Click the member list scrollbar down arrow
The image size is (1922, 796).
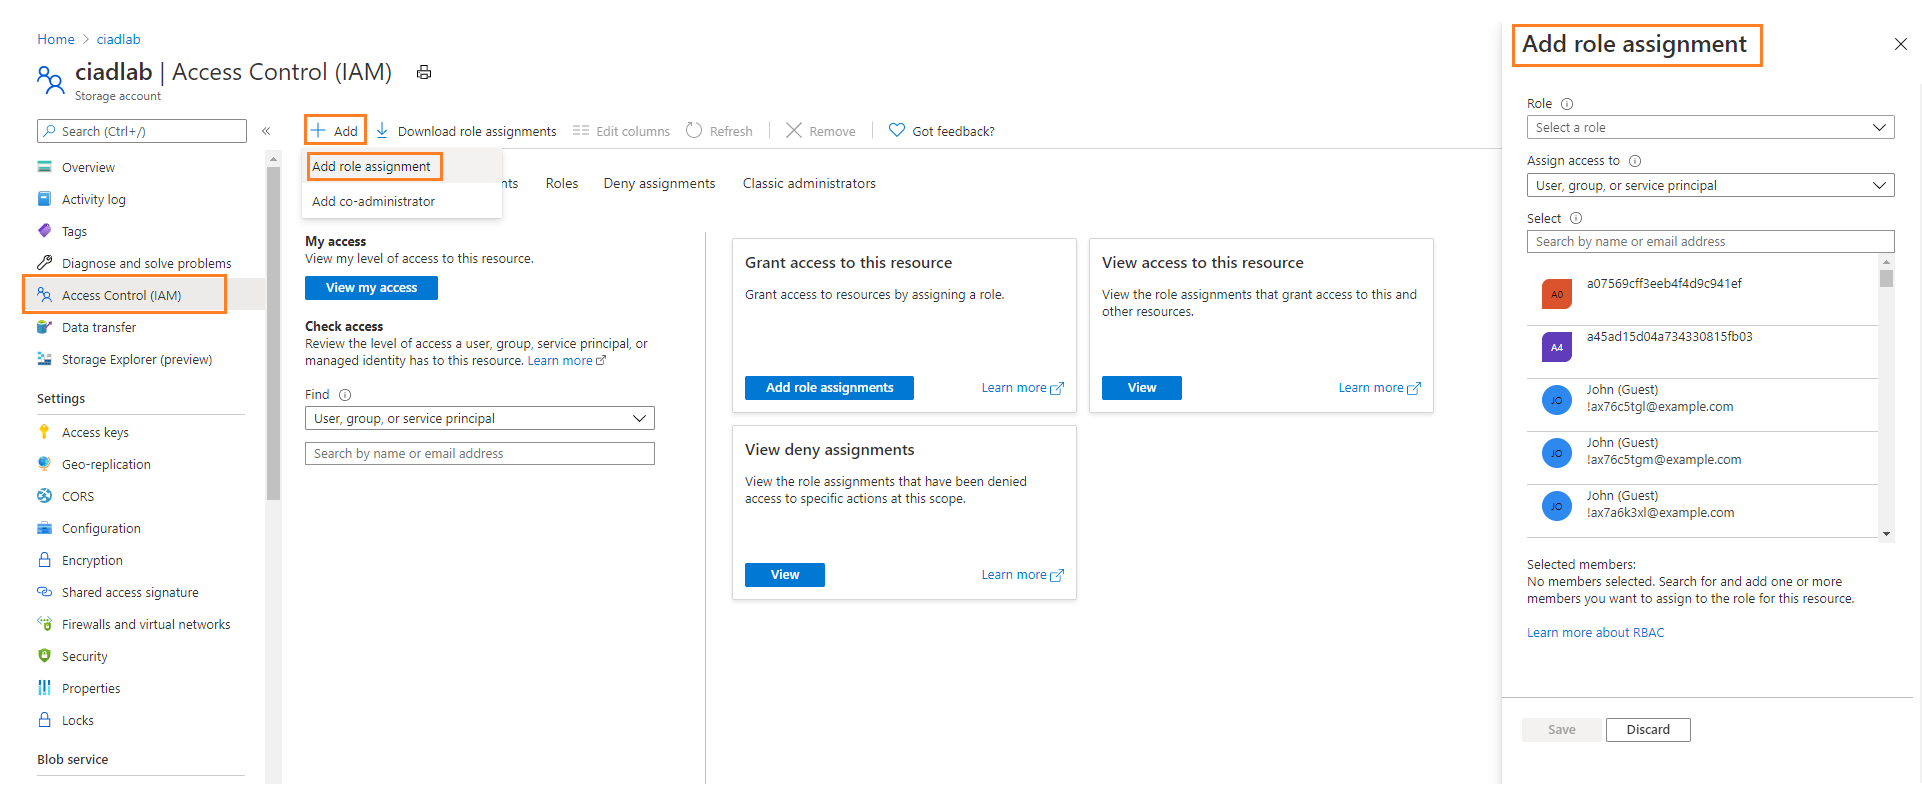1886,534
